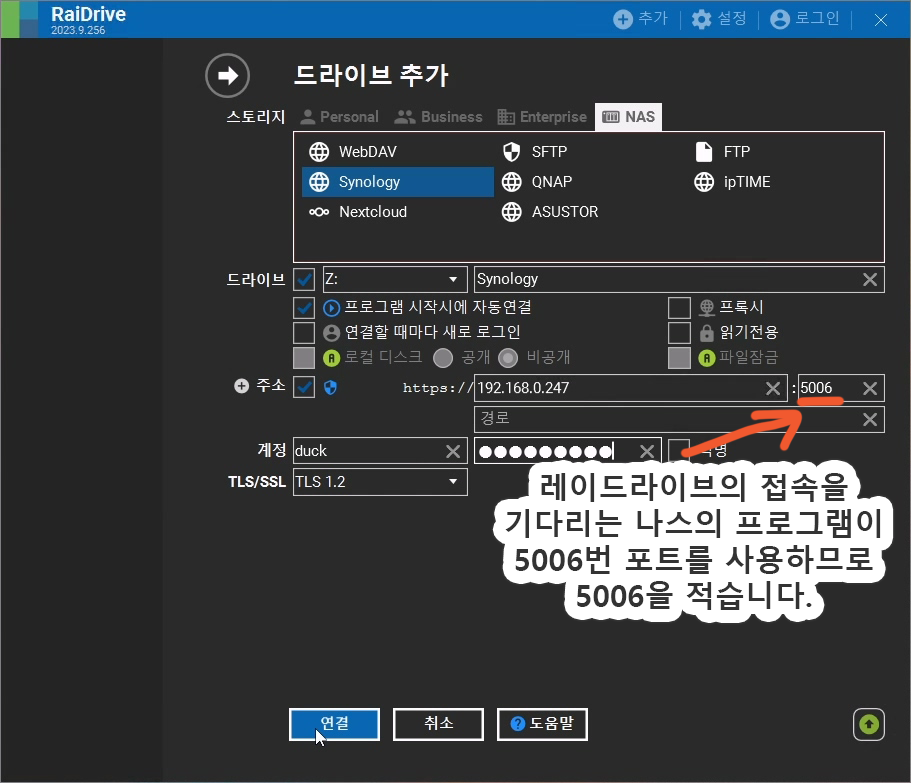Toggle the 파일잠금 checkbox
The image size is (911, 783).
679,358
